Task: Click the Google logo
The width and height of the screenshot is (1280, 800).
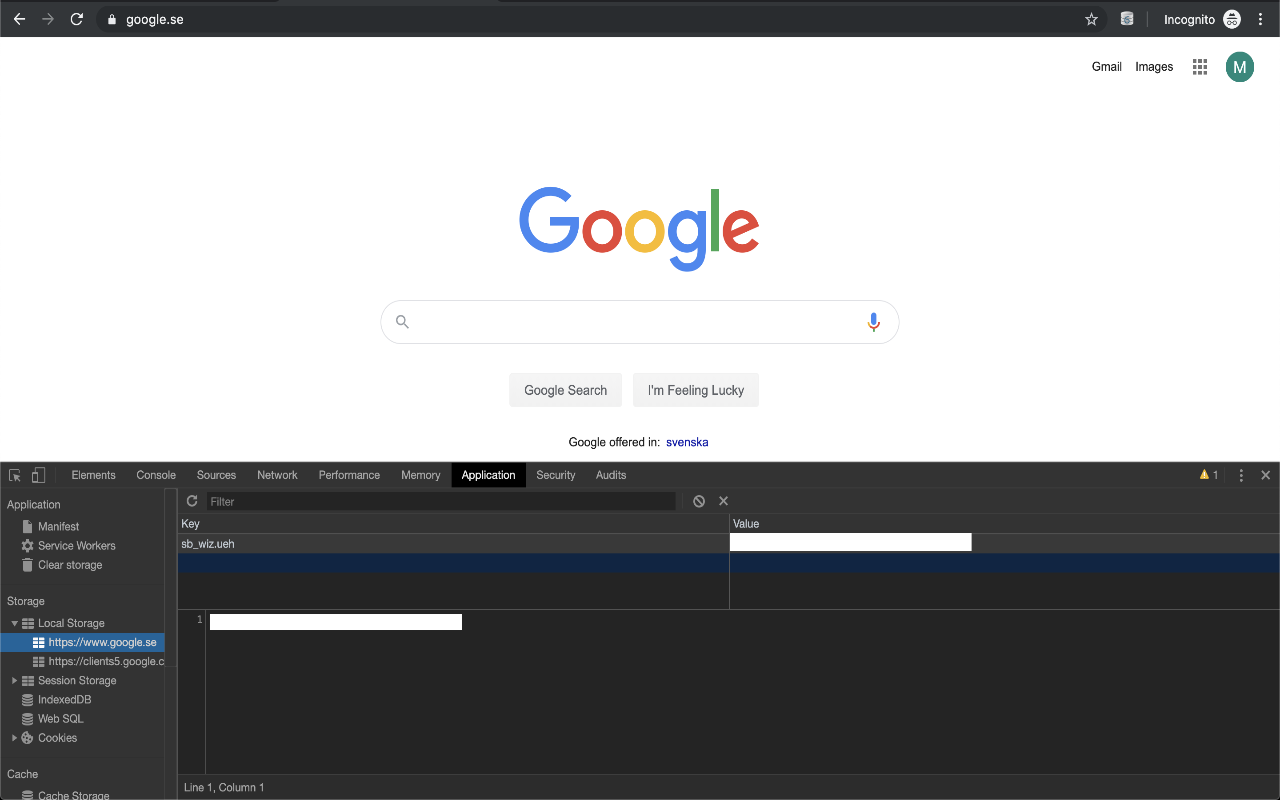Action: (x=640, y=229)
